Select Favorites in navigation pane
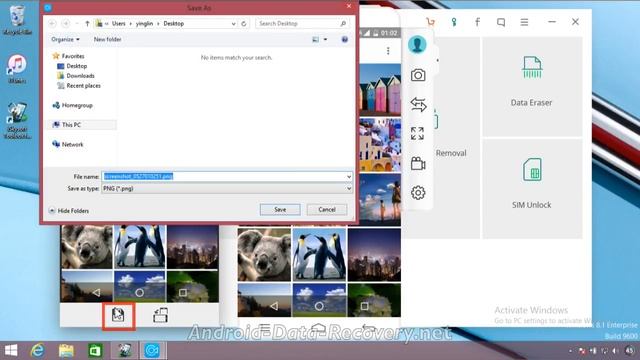640x360 pixels. (x=69, y=56)
